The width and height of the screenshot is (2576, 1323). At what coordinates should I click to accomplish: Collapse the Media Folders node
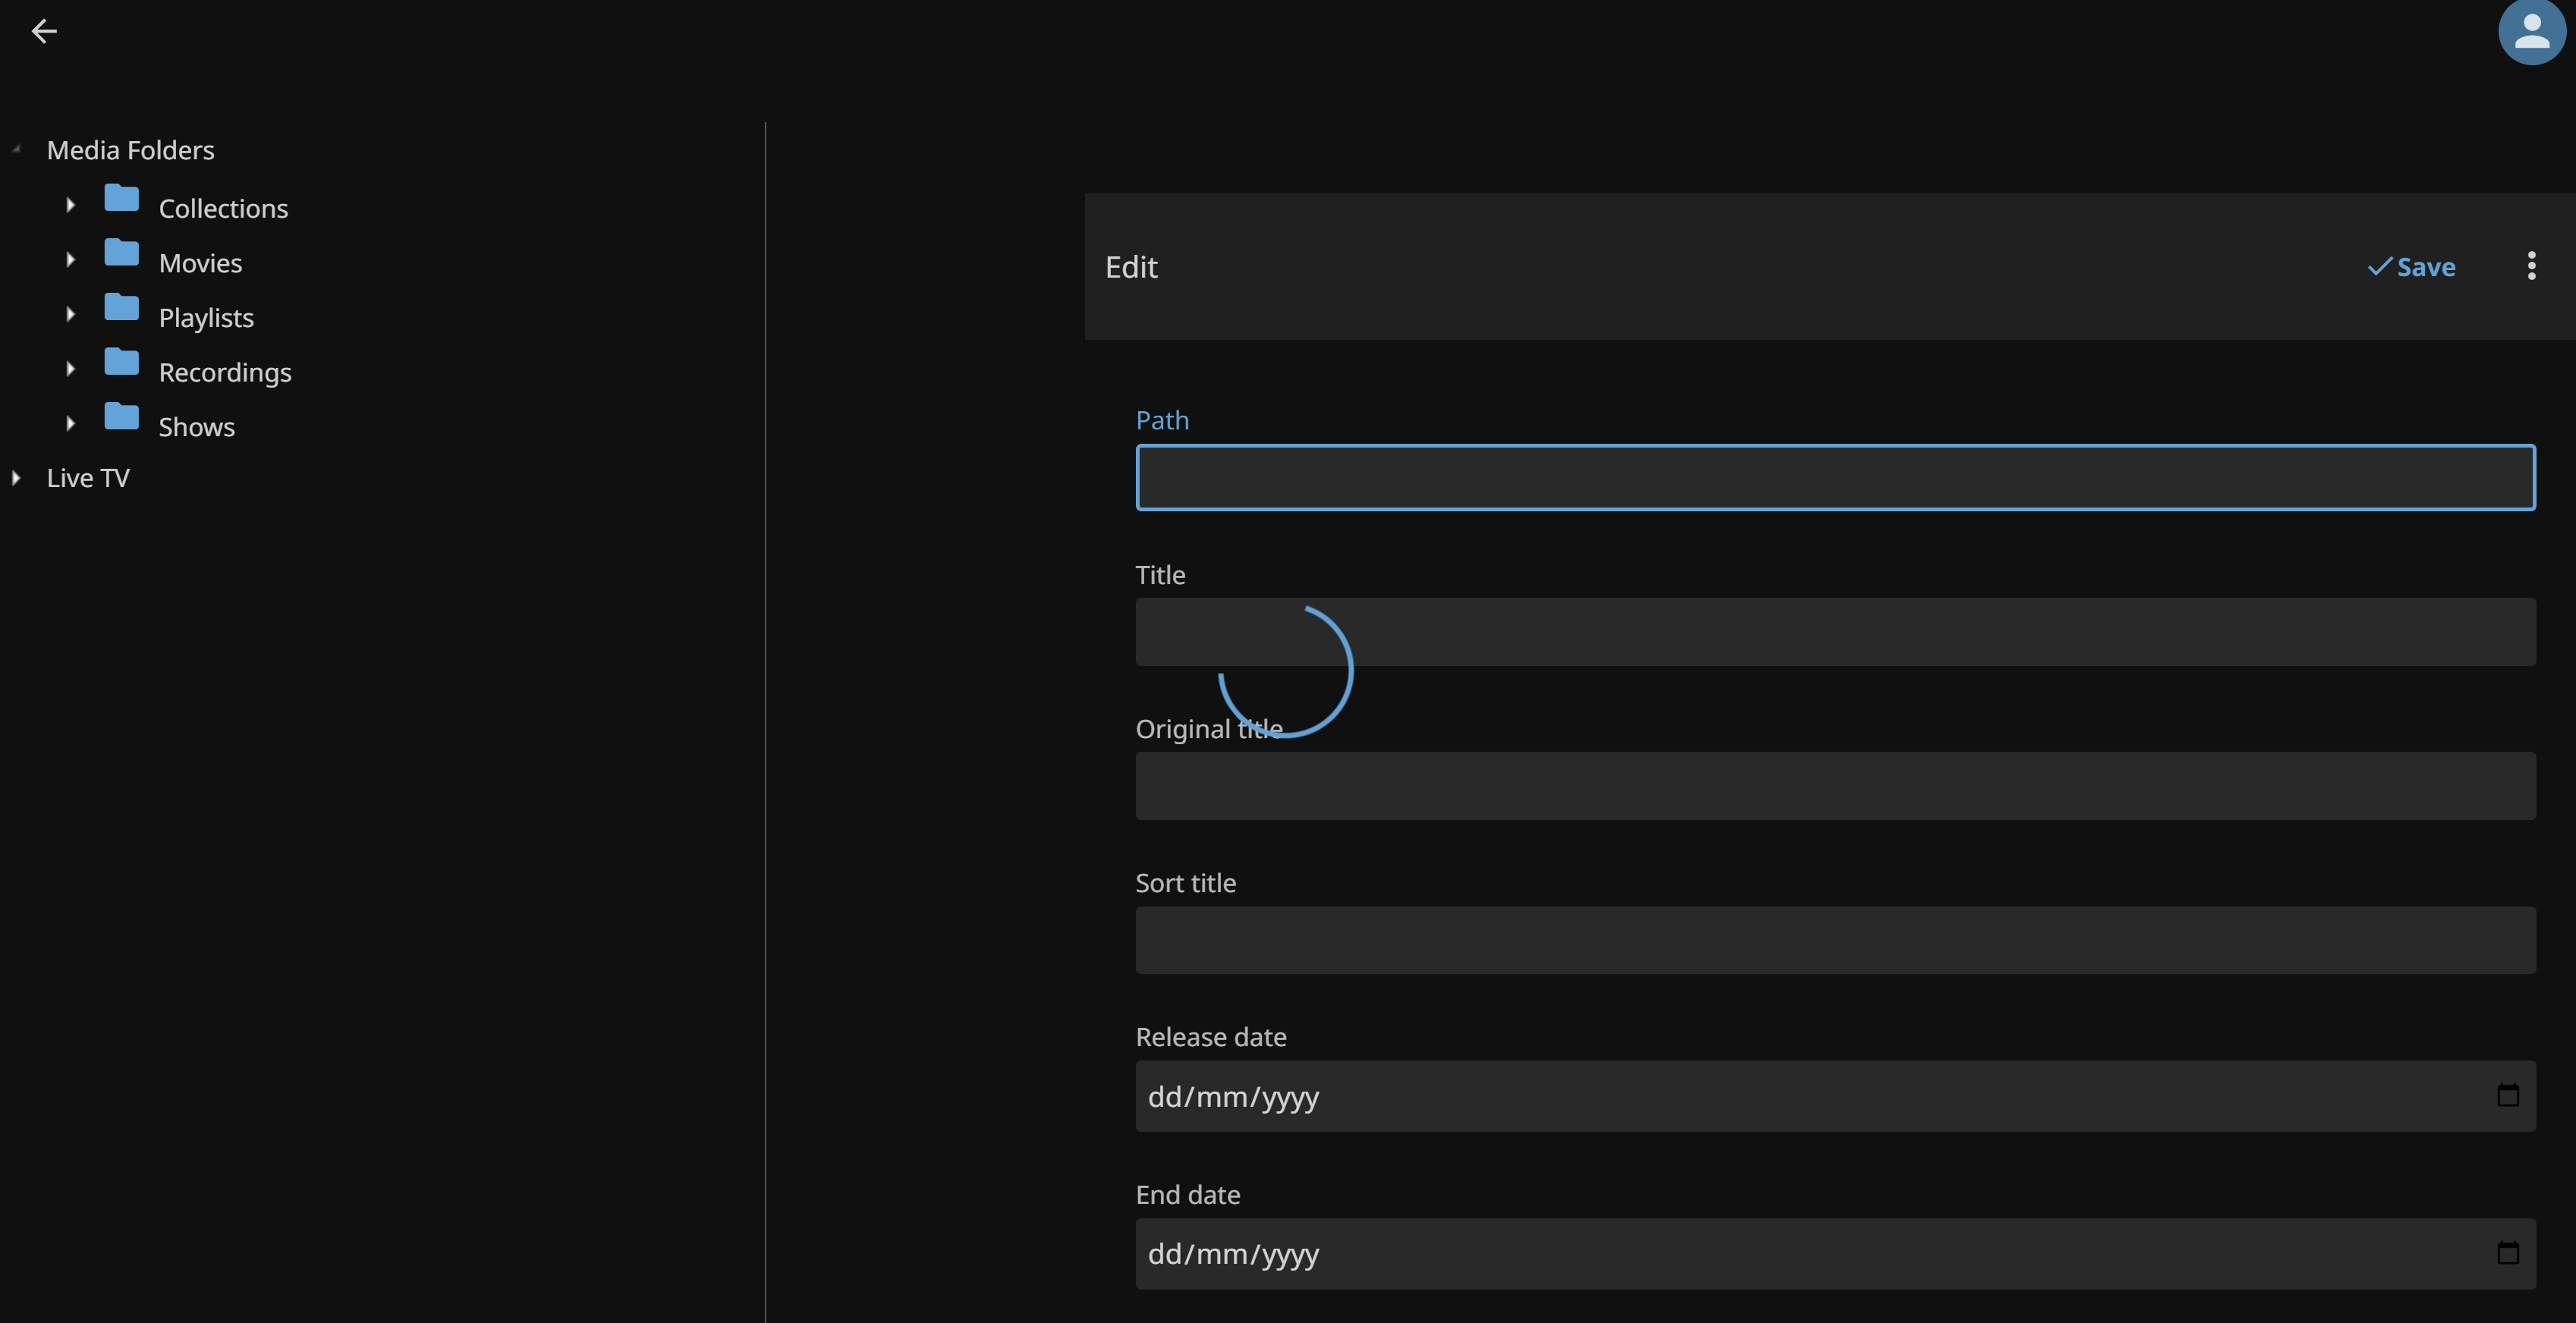coord(16,150)
